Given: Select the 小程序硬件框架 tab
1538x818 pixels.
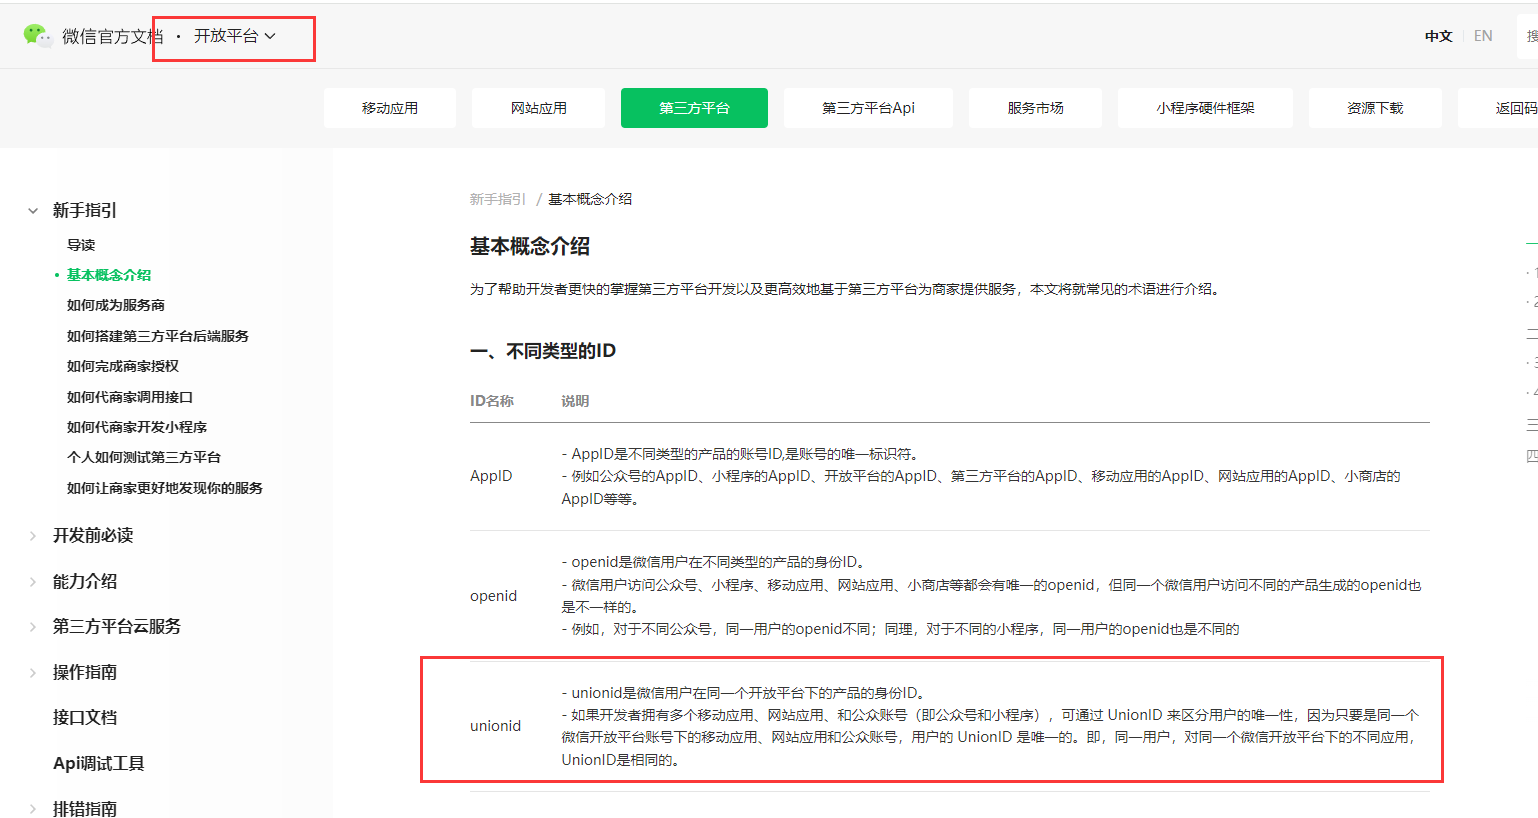Looking at the screenshot, I should coord(1205,108).
